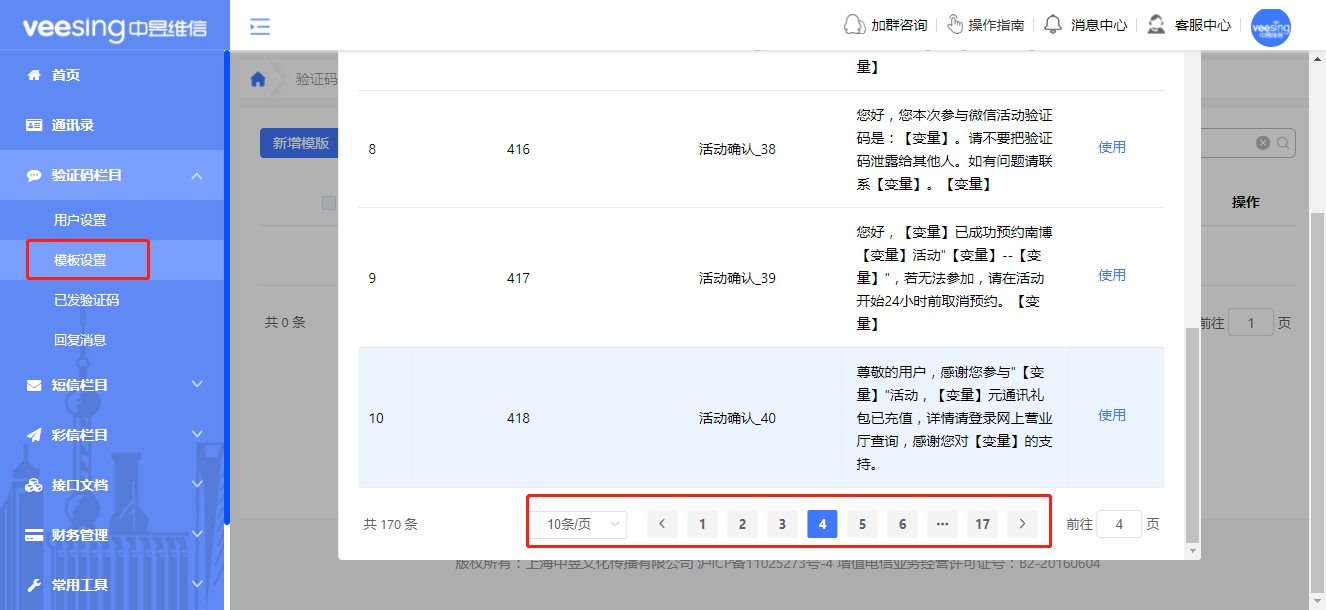1326x610 pixels.
Task: Expand the 短信栏目 menu chevron
Action: point(197,384)
